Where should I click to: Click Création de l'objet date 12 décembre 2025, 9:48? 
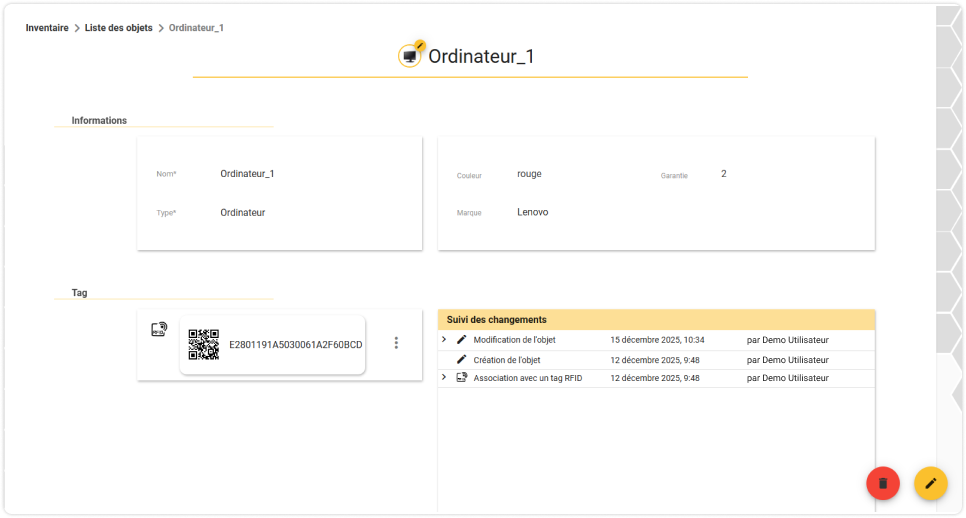click(655, 360)
